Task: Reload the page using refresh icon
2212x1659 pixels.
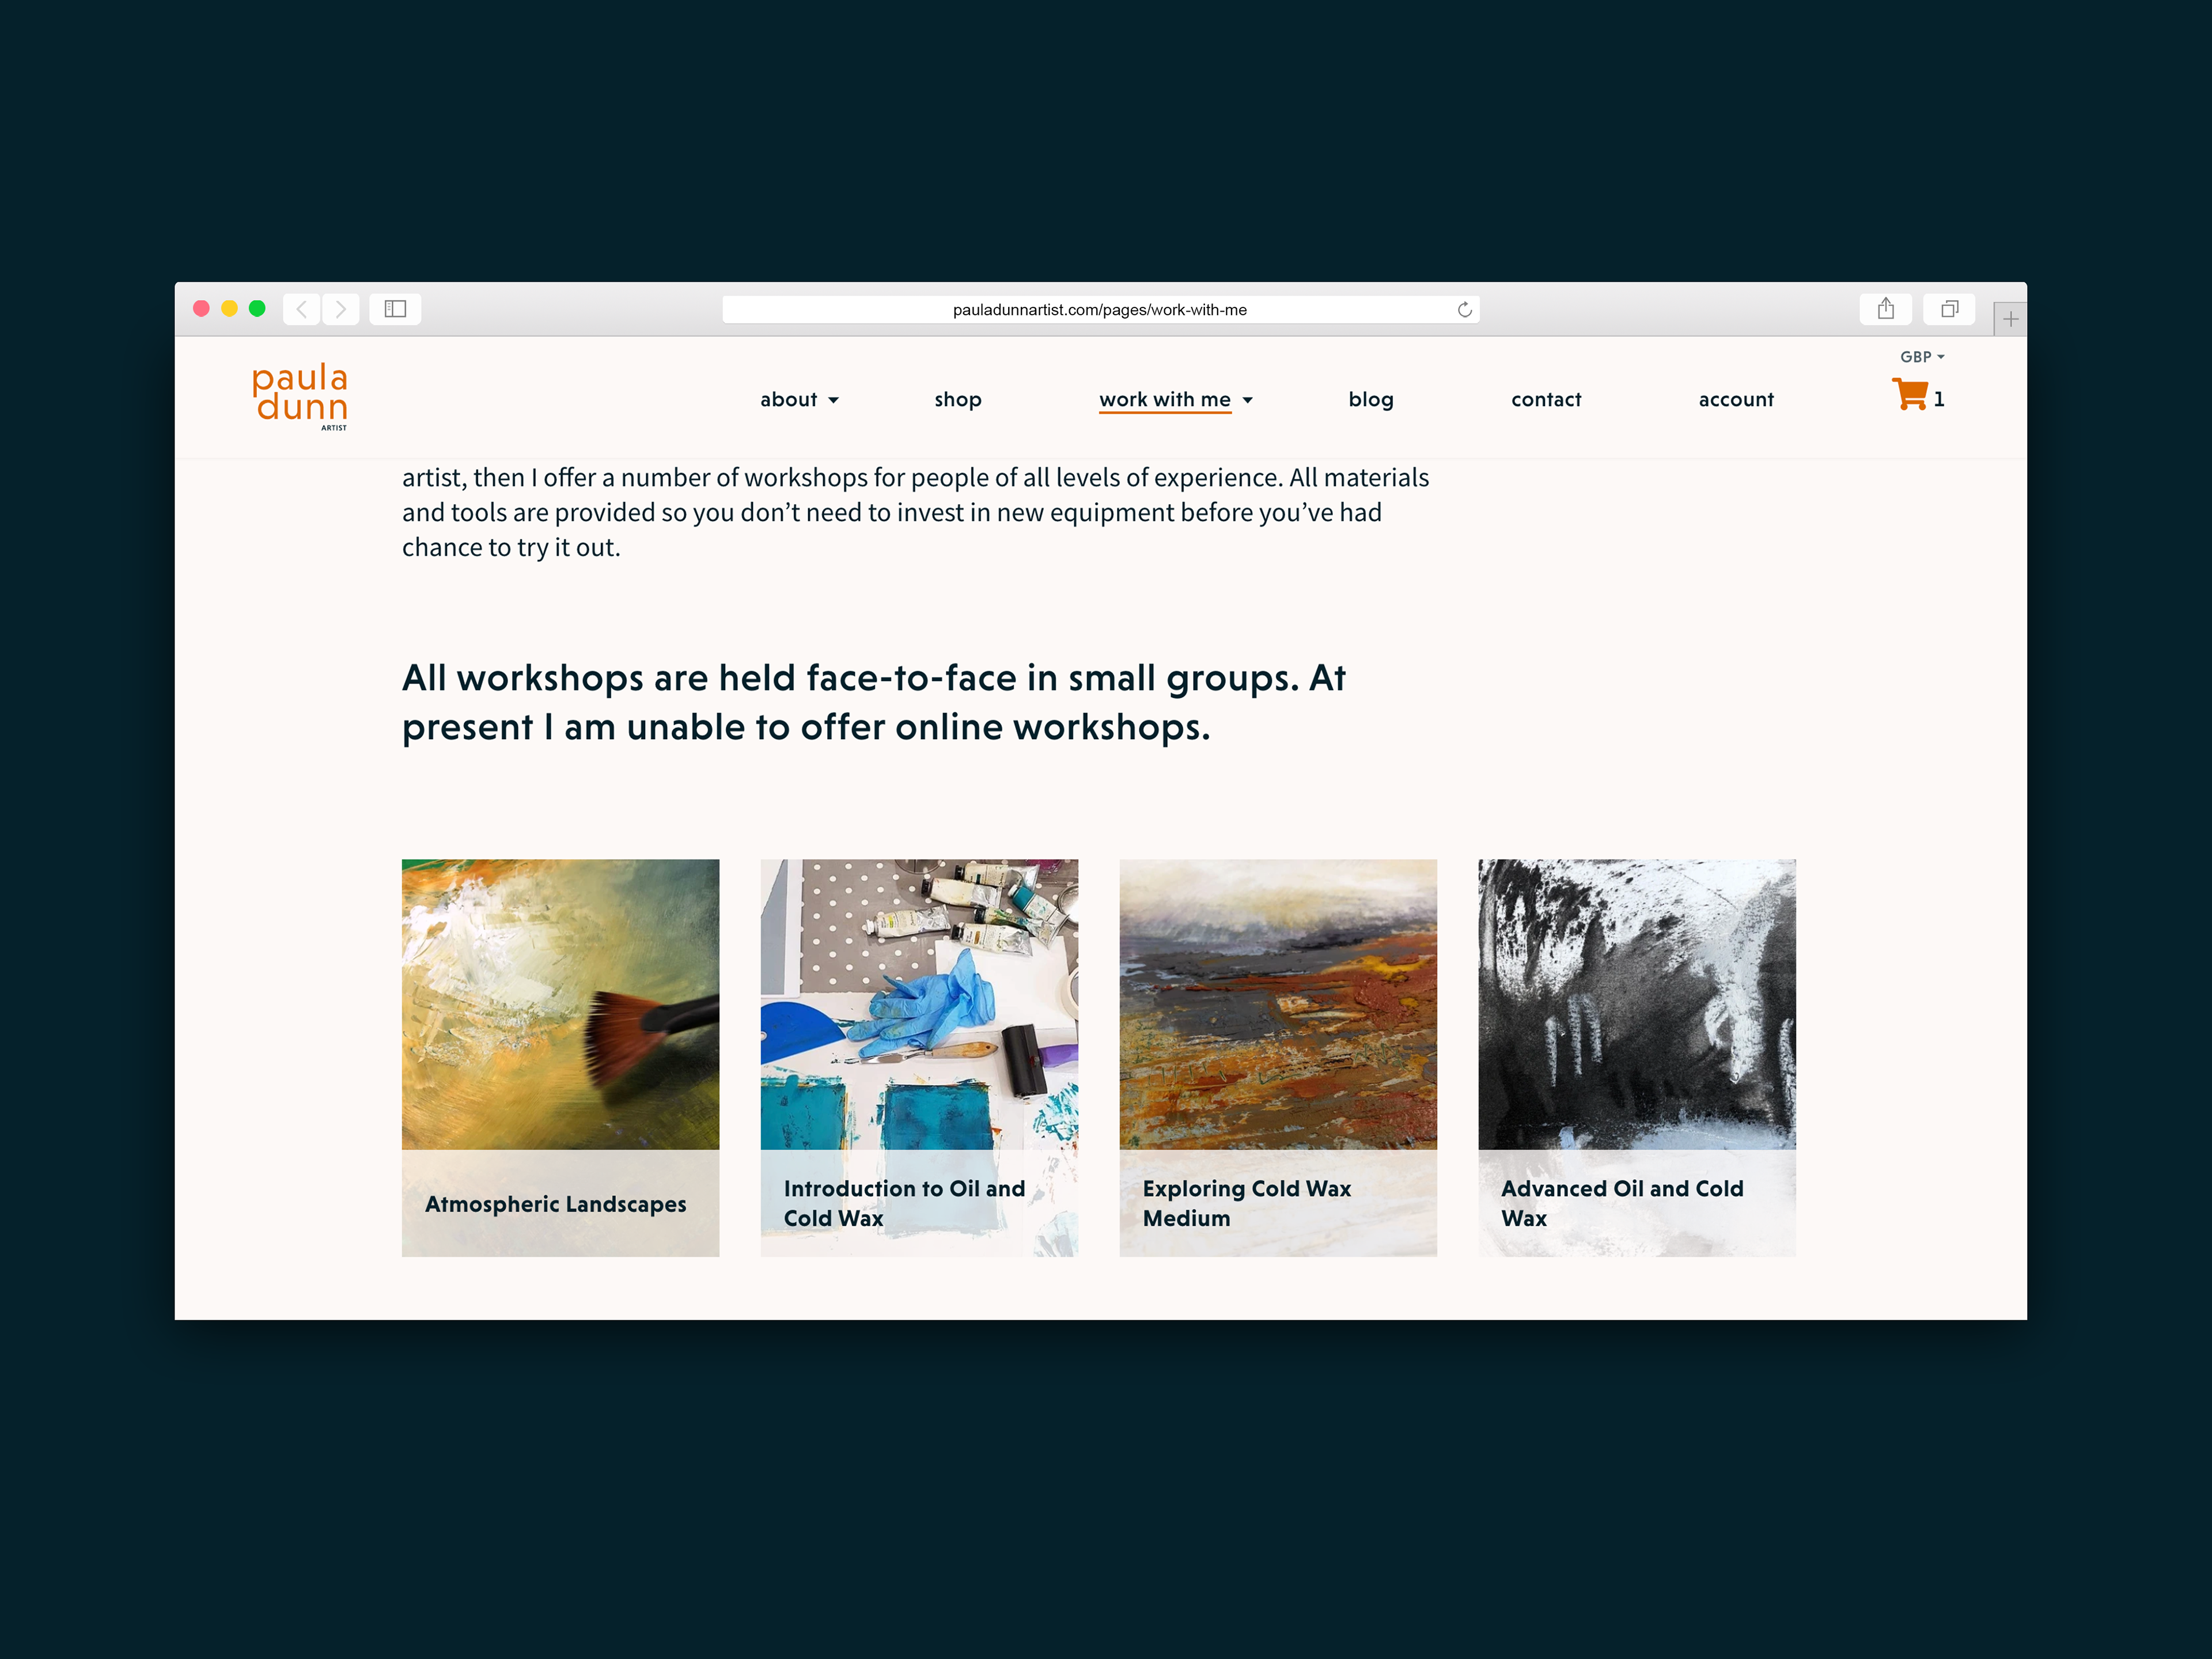Action: pos(1464,310)
